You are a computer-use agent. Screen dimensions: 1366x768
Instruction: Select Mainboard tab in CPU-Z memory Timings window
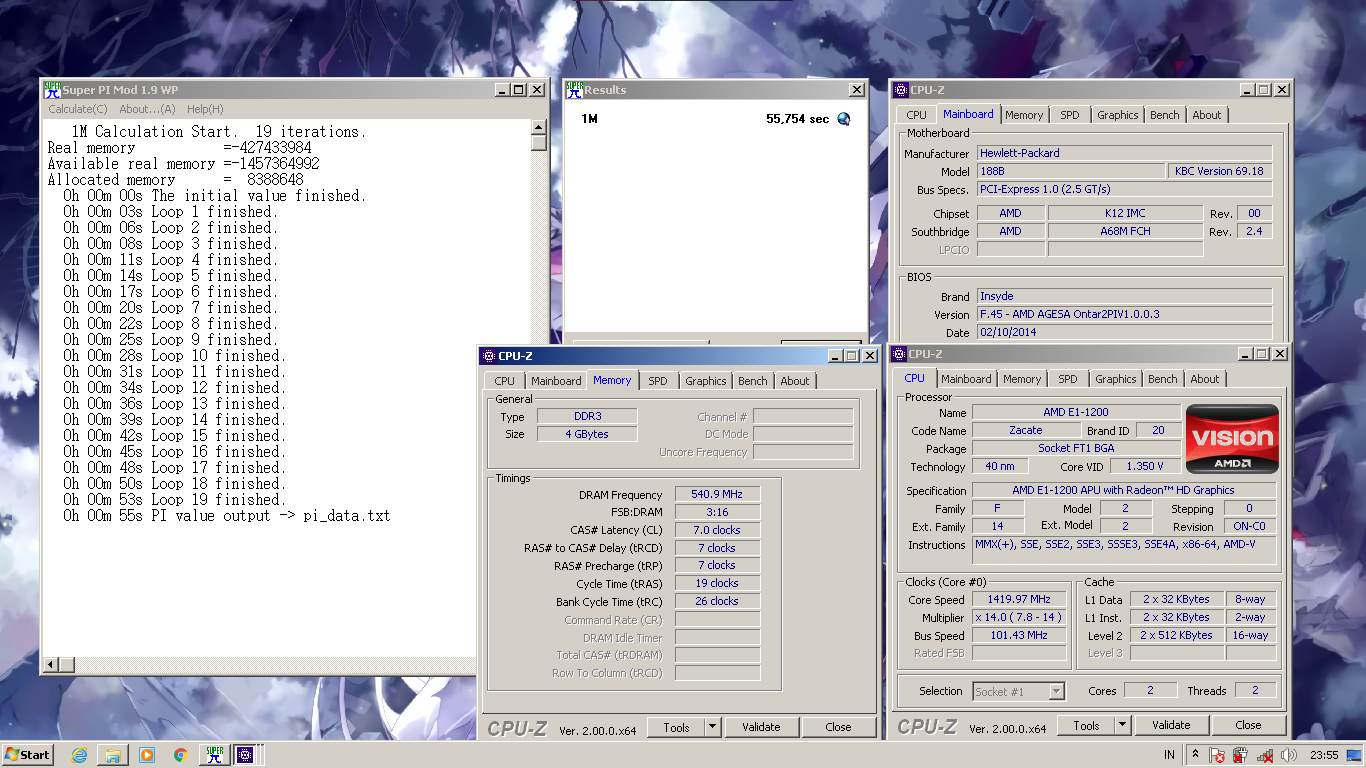(x=556, y=381)
